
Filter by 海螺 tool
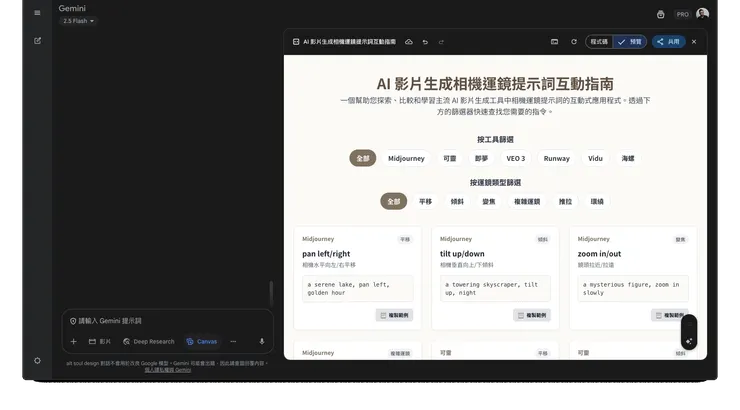628,158
